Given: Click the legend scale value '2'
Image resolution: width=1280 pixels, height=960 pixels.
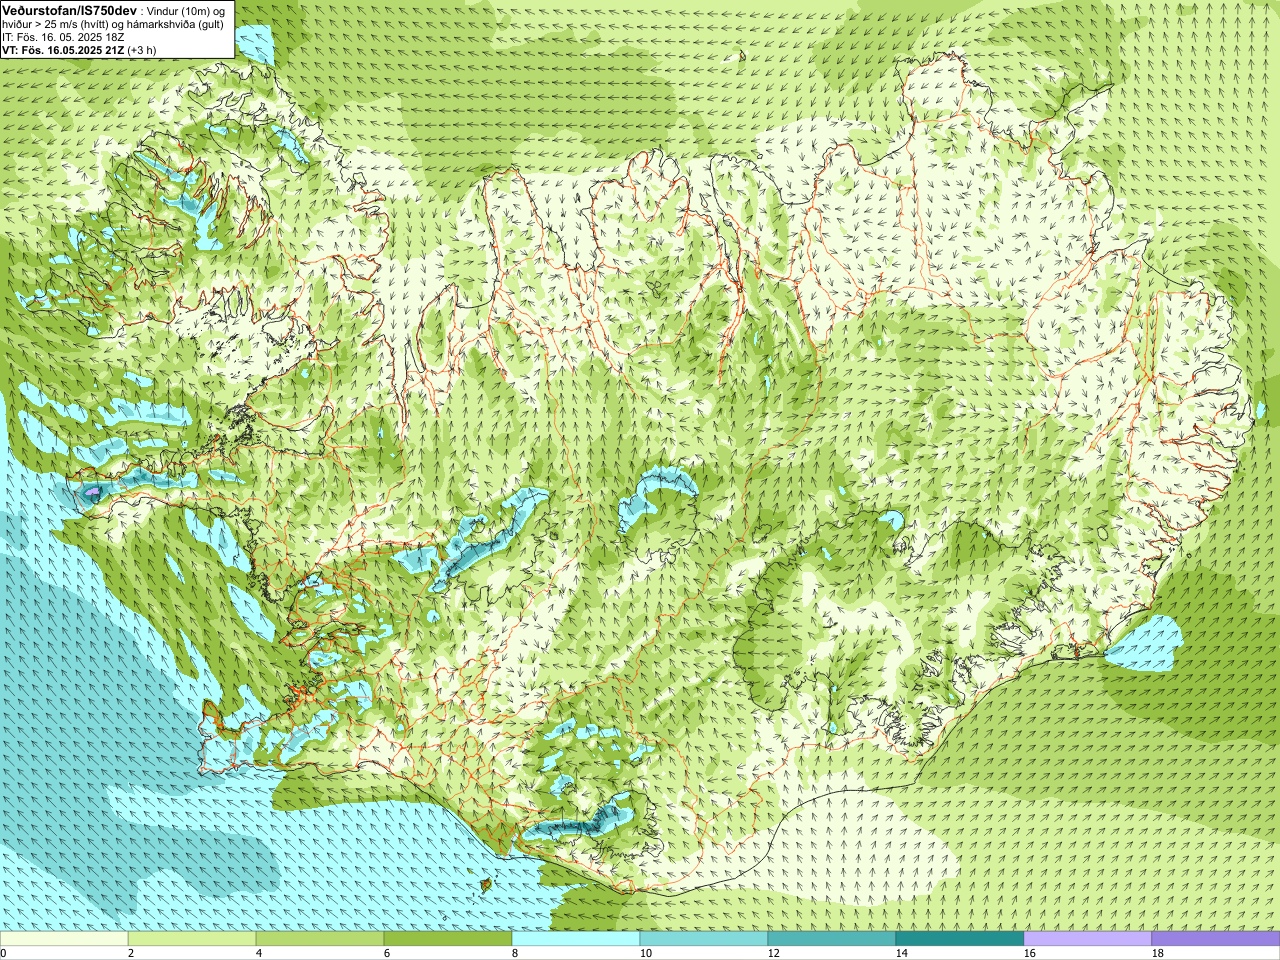Looking at the screenshot, I should [131, 953].
